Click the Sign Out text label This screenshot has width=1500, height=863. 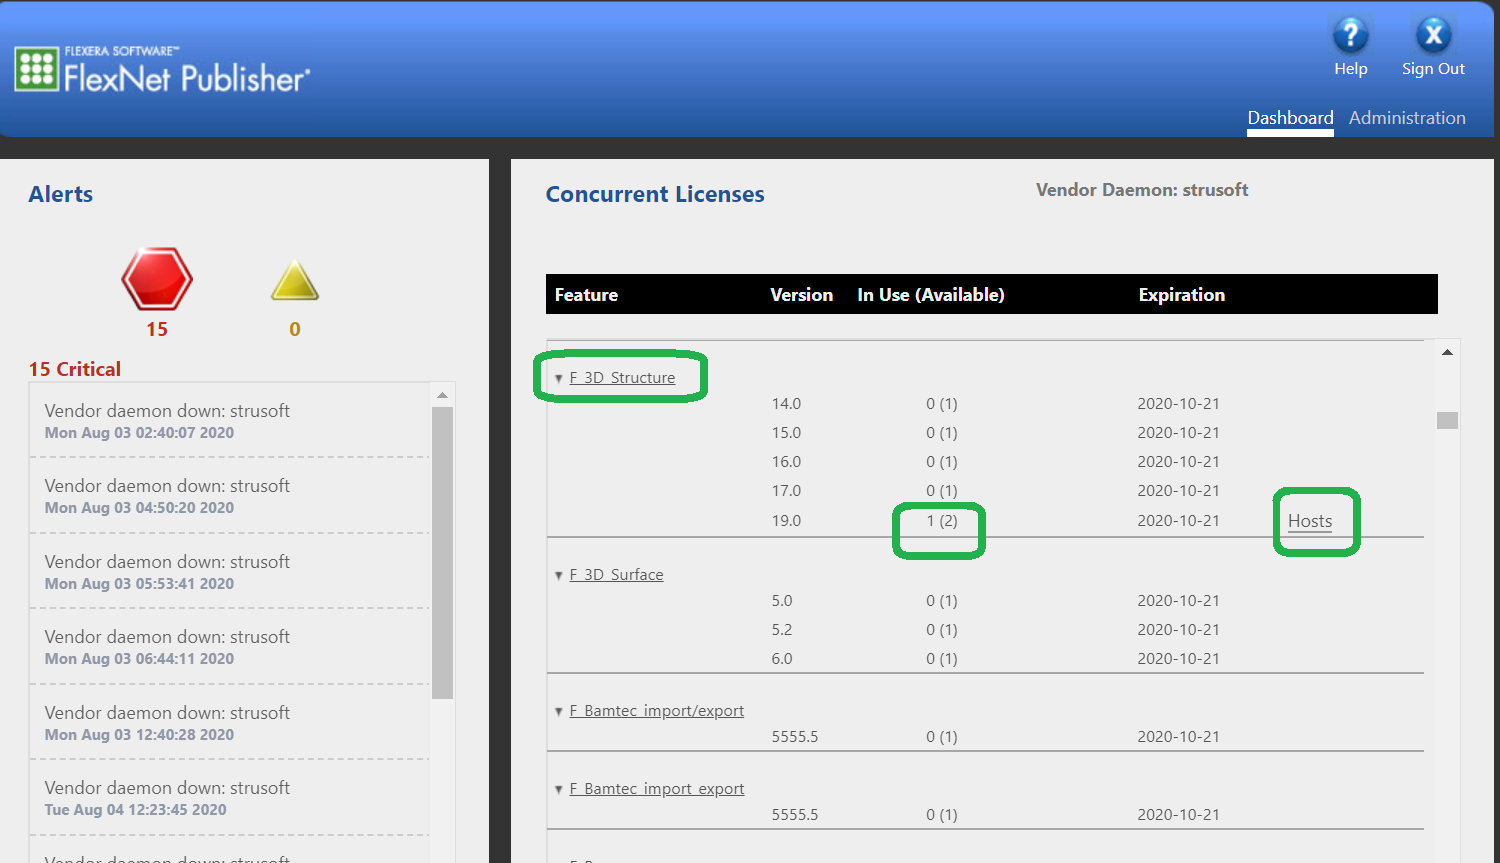point(1433,69)
